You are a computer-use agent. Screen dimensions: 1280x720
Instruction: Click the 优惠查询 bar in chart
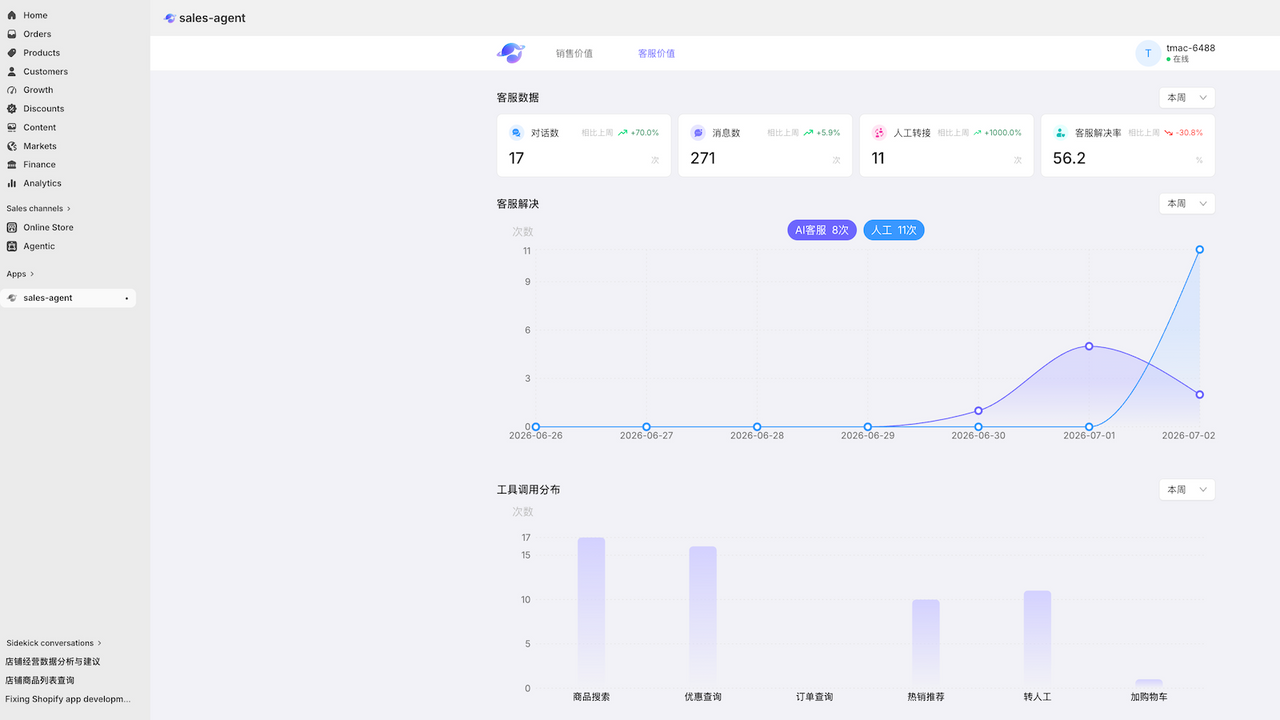(703, 617)
